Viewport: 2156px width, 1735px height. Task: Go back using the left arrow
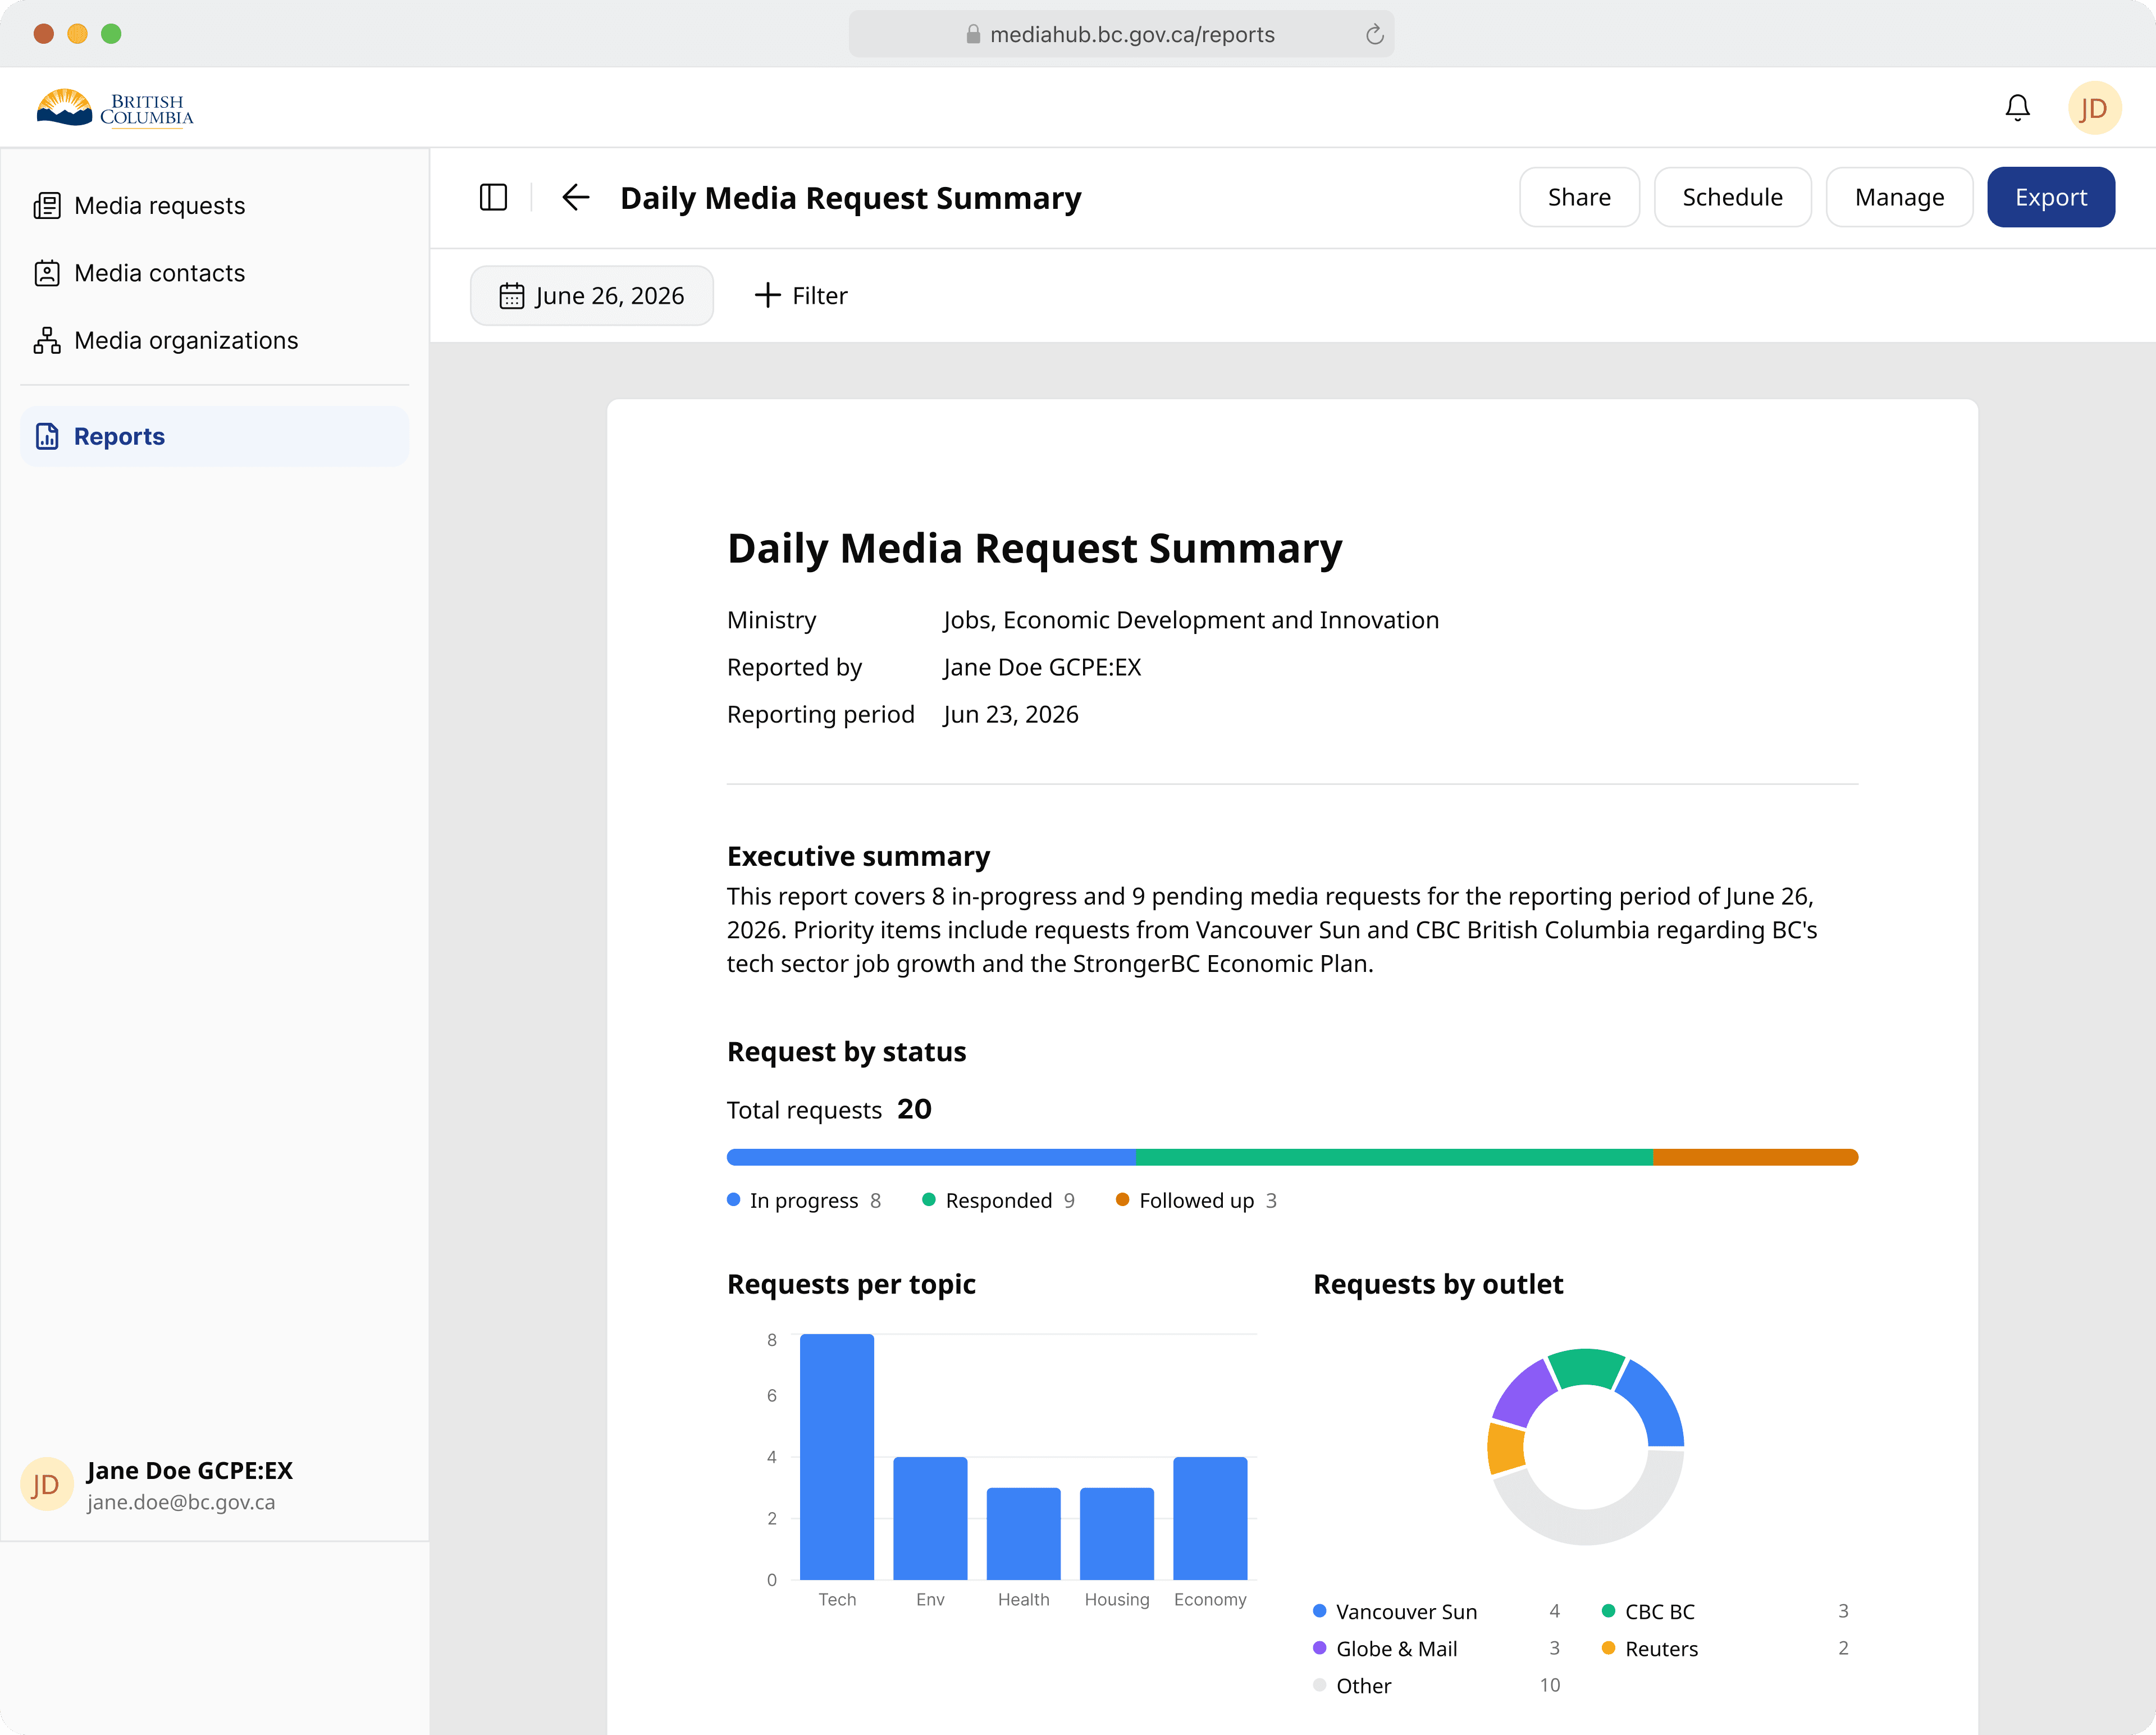[575, 197]
